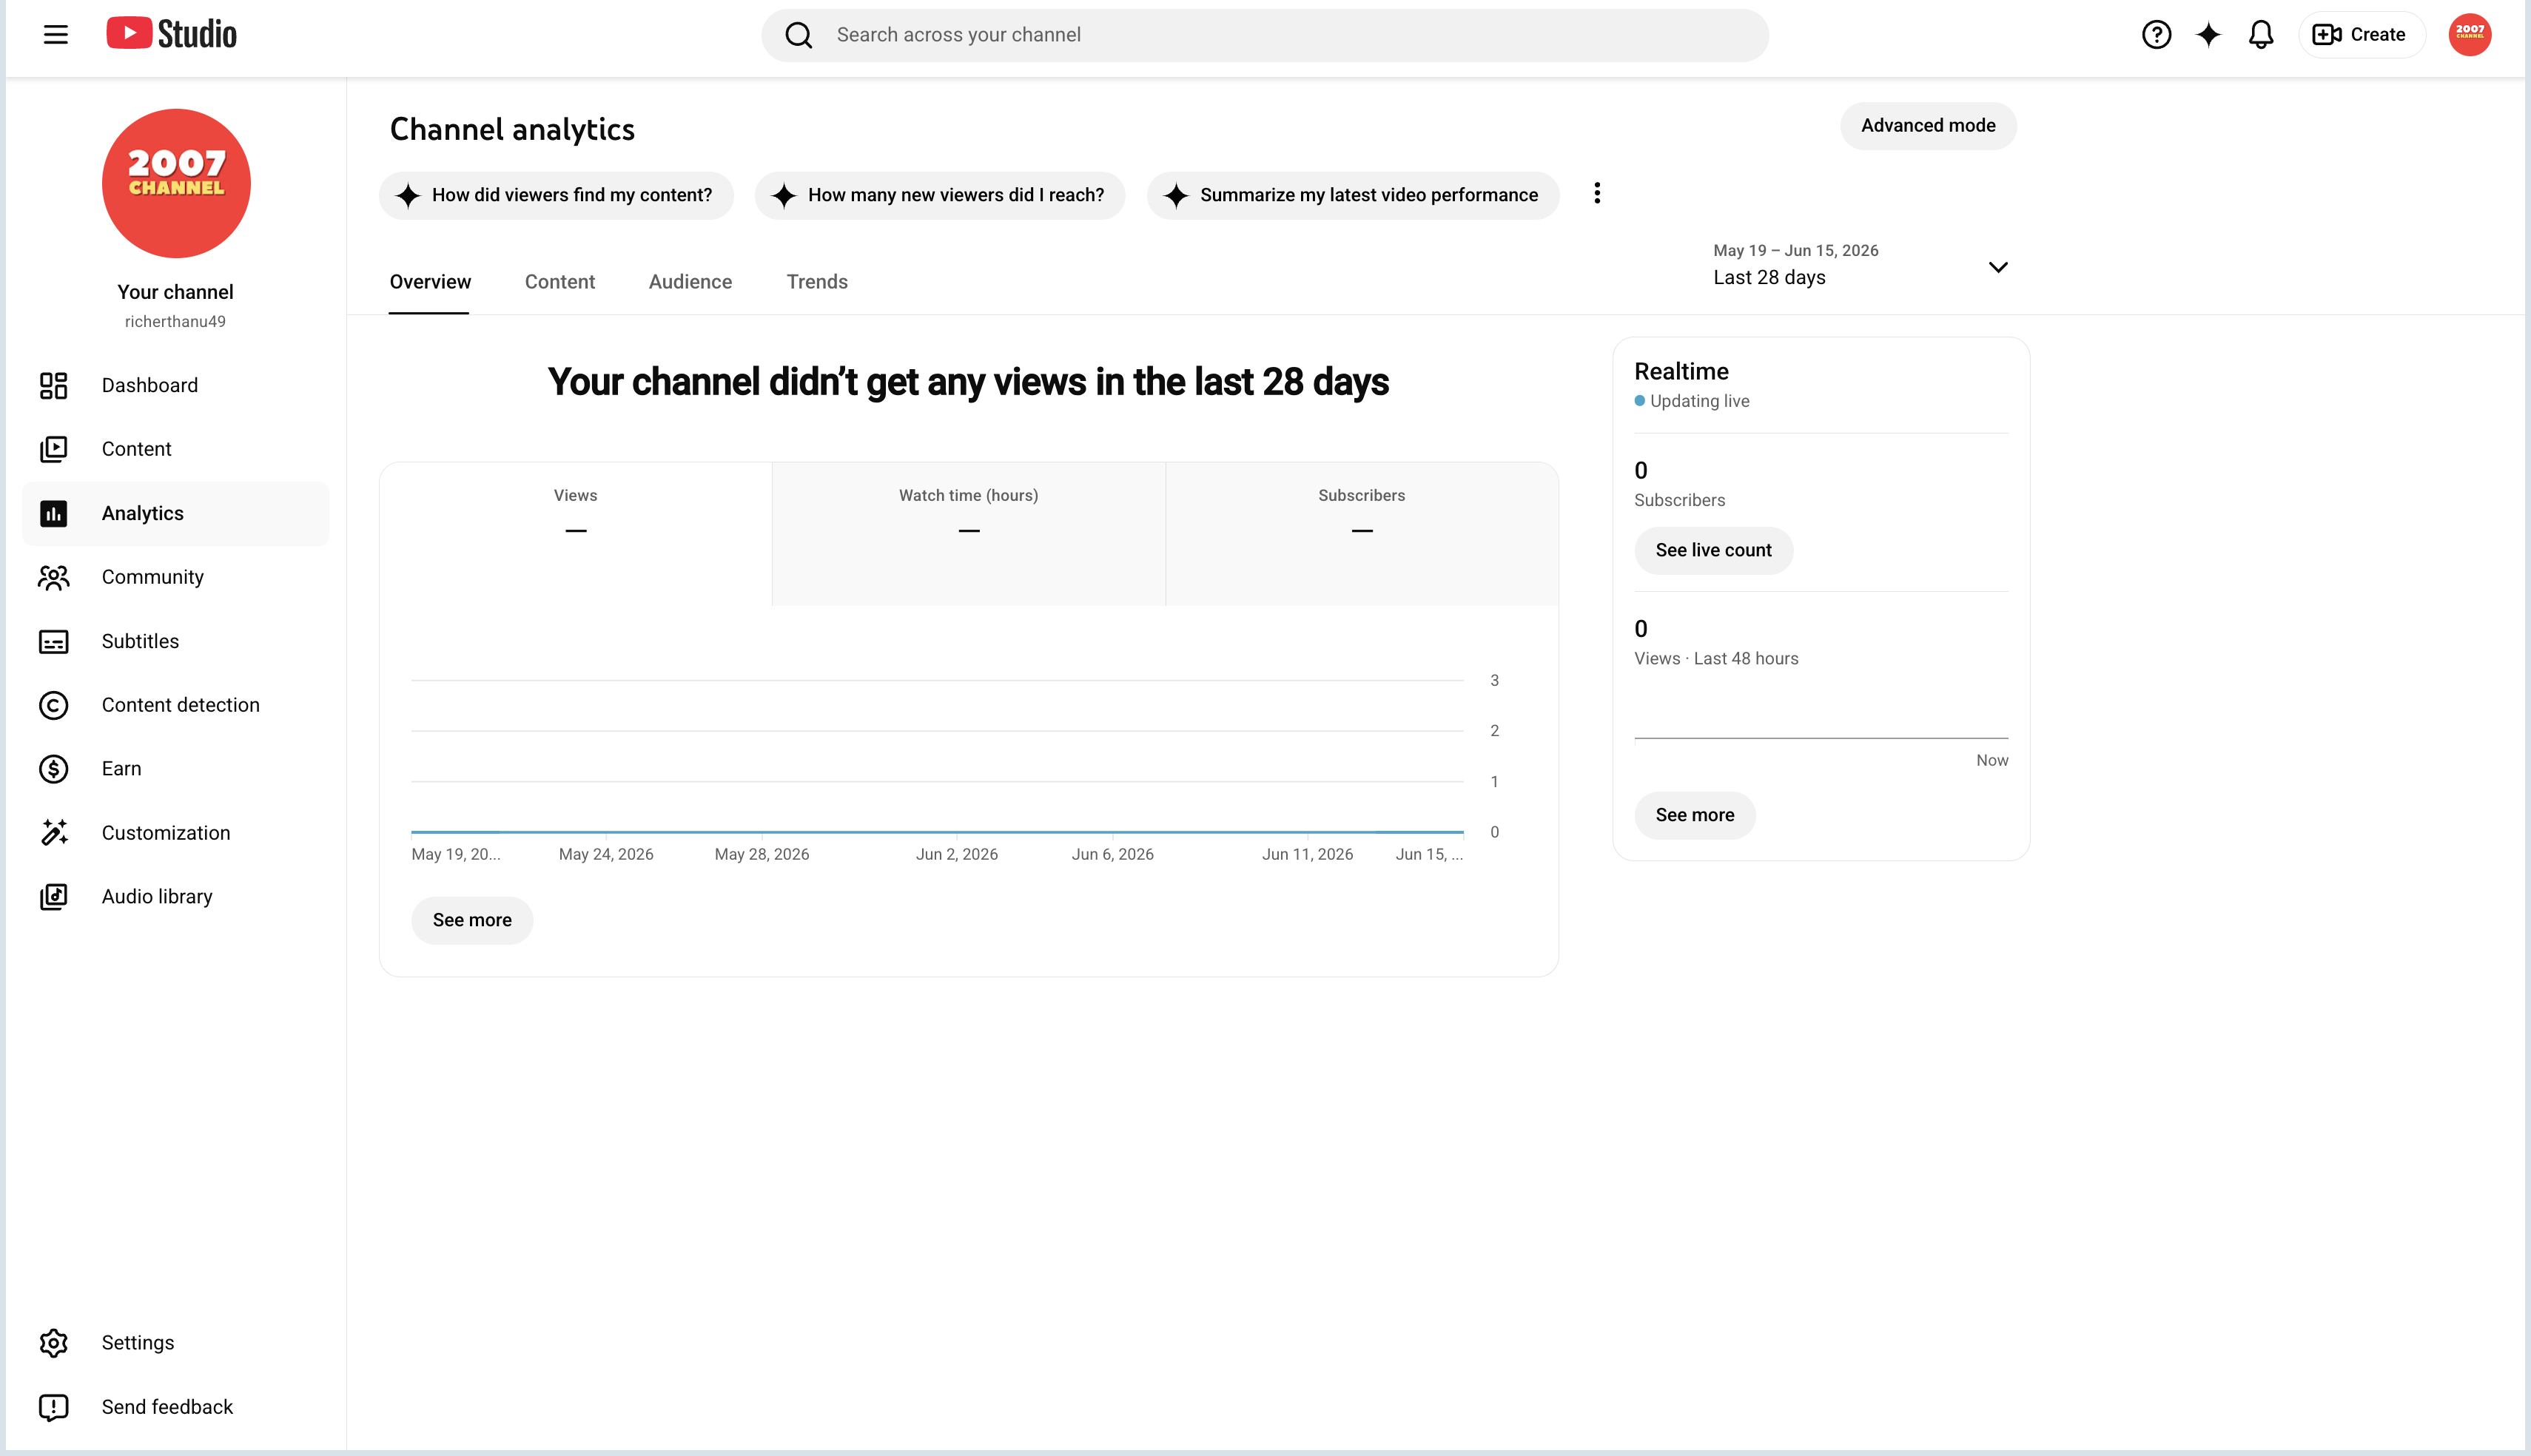Click the 'May 19 – Jun 15, 2026' date text

[x=1796, y=251]
